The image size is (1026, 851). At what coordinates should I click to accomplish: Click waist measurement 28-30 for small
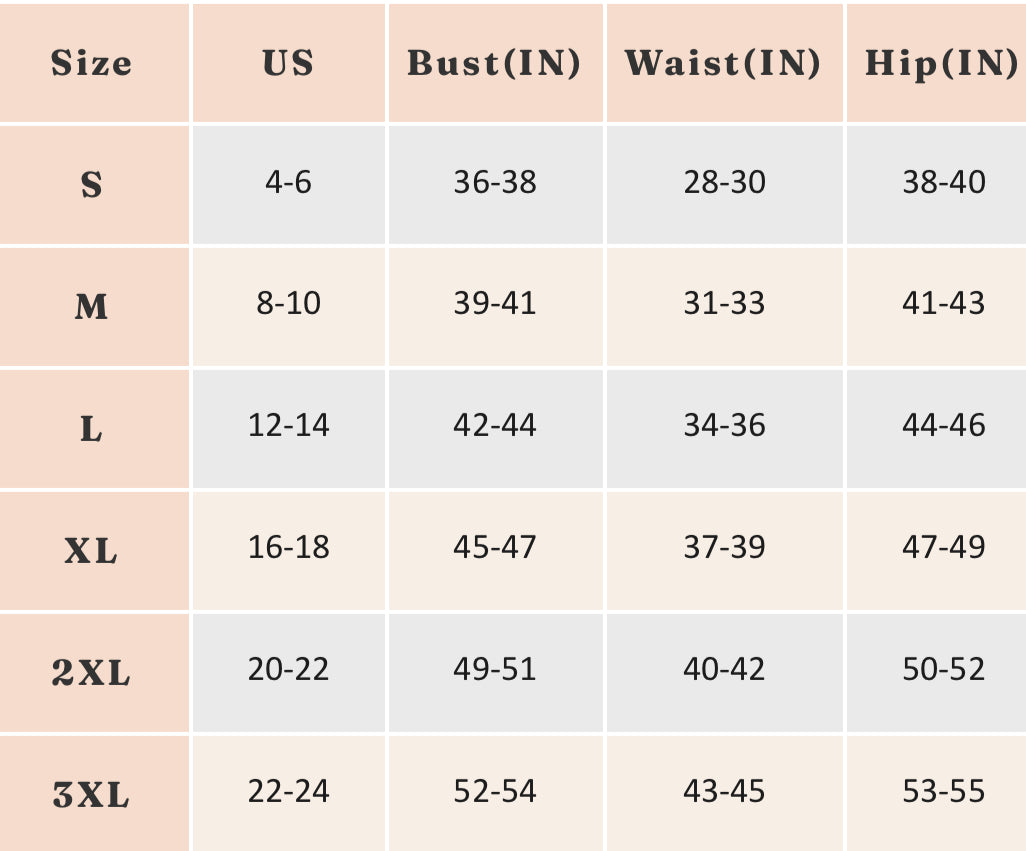click(x=724, y=182)
